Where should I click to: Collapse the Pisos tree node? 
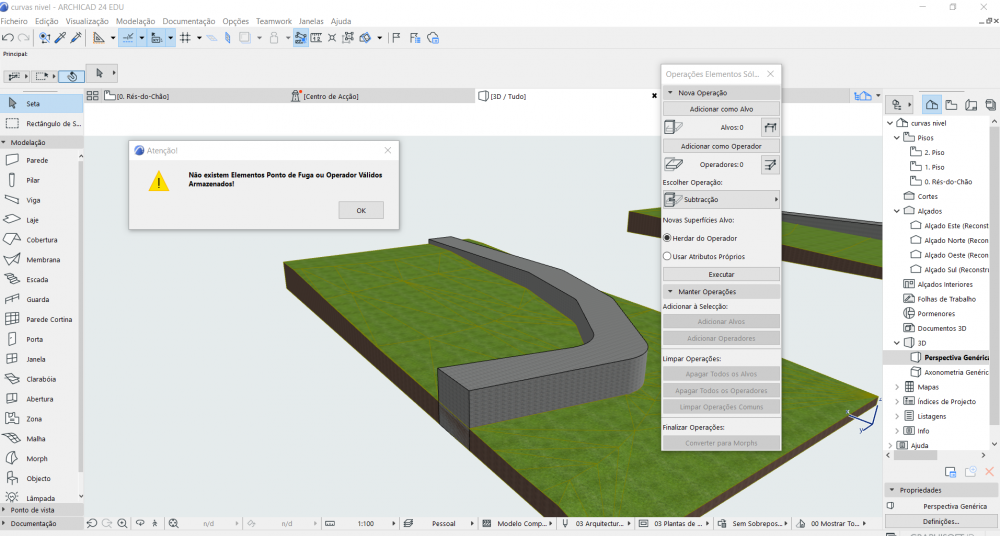[x=896, y=137]
